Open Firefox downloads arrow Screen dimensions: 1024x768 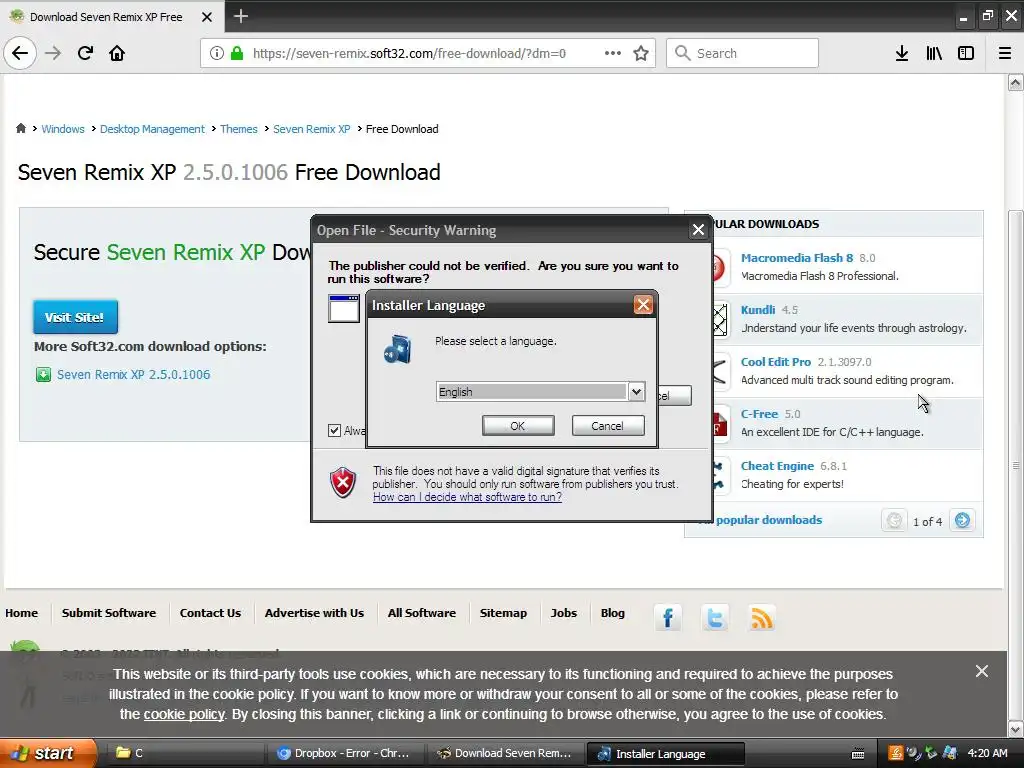pos(902,53)
